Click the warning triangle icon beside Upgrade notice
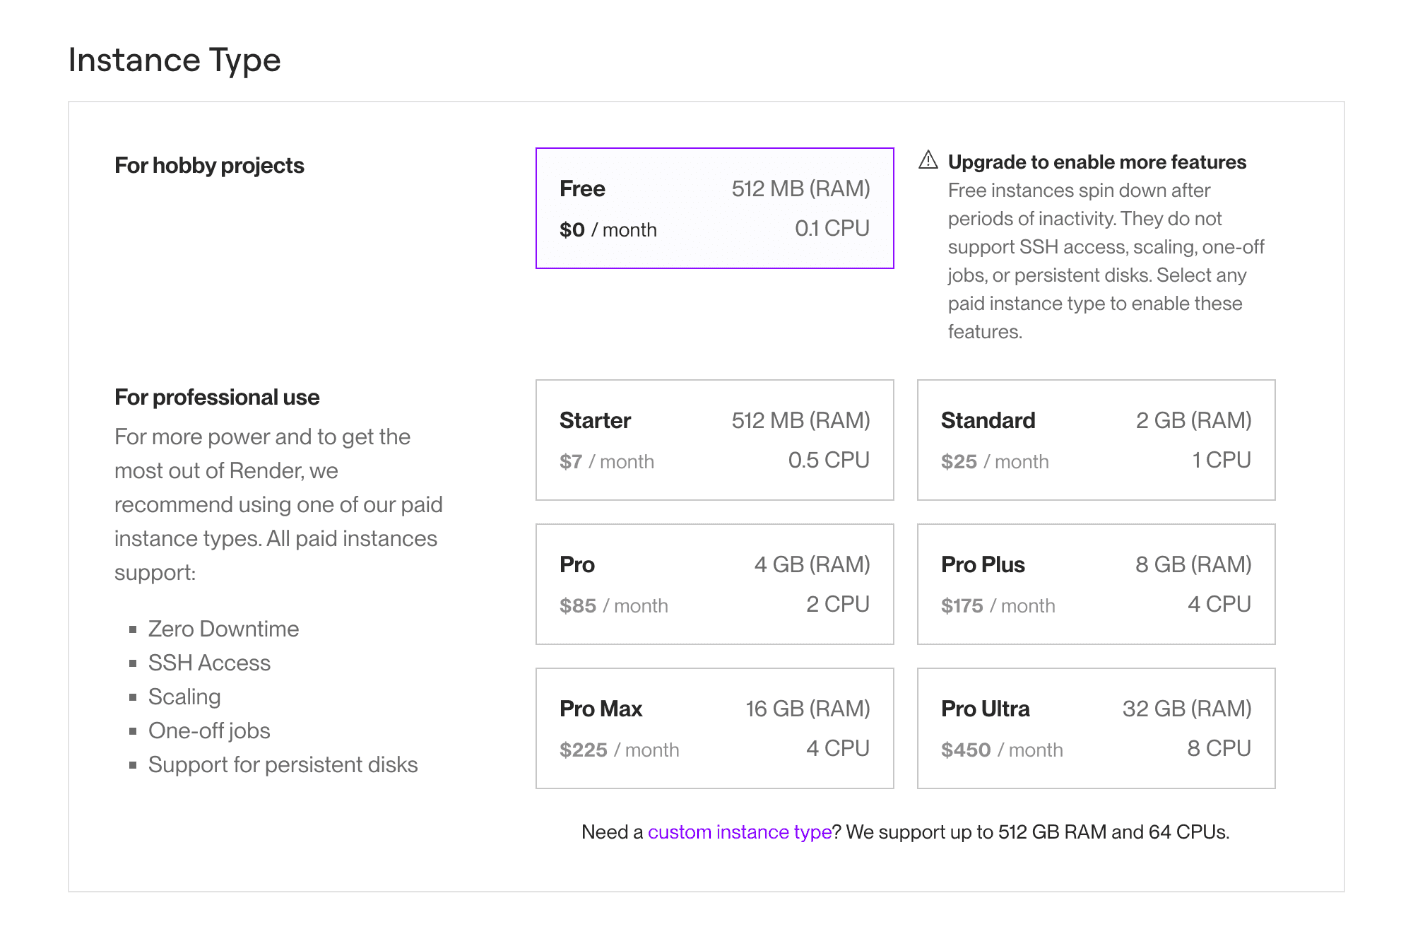Screen dimensions: 1413x933 tap(928, 160)
